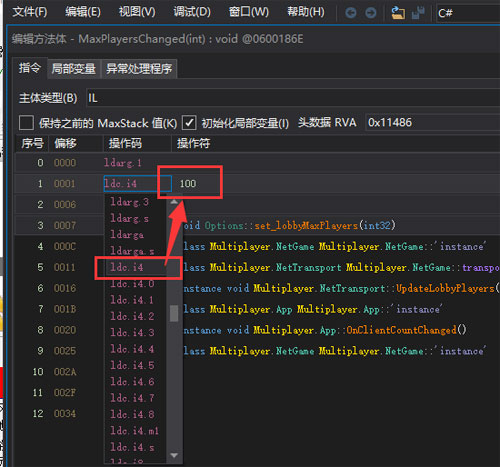Select ldarg.1 opcode in row 0
This screenshot has width=500, height=467.
[123, 163]
